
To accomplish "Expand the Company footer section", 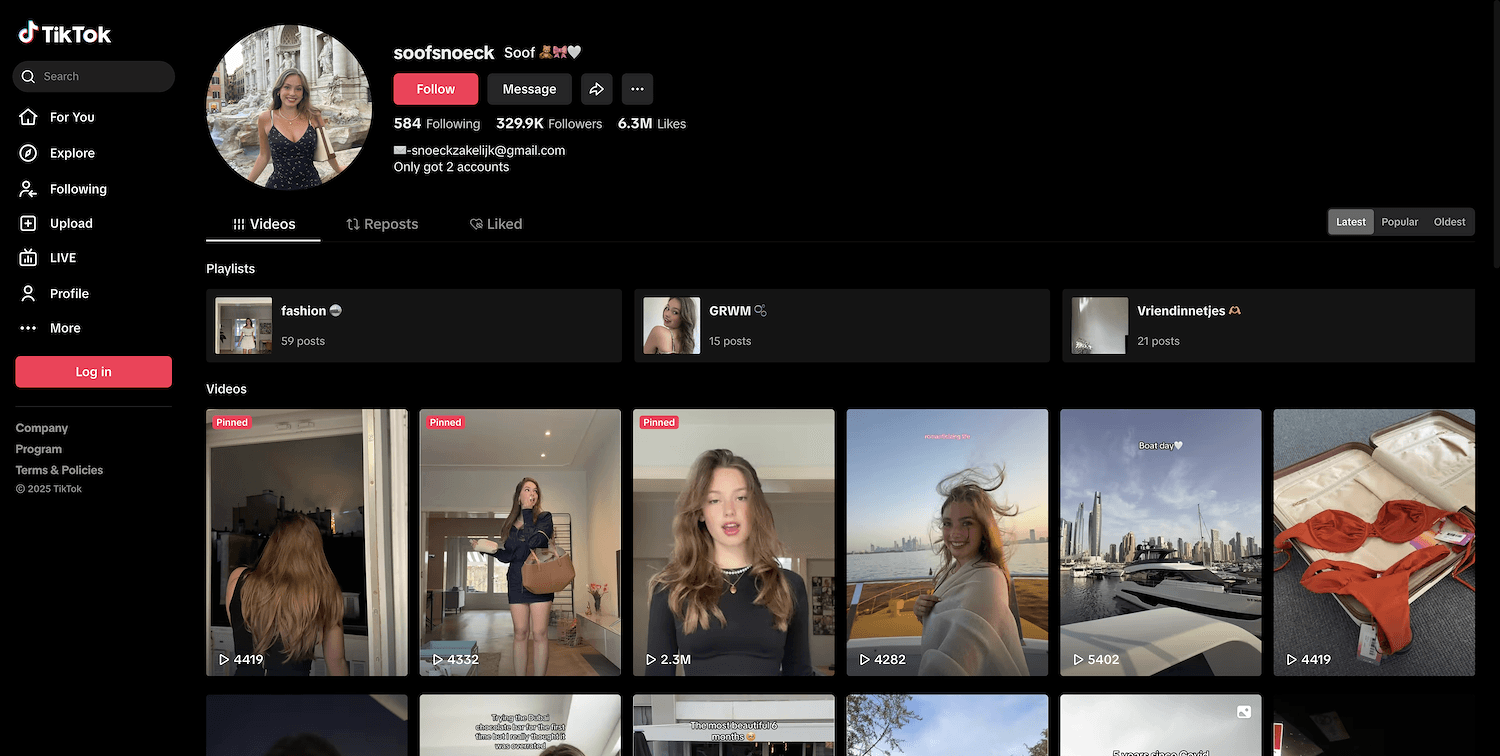I will (42, 428).
